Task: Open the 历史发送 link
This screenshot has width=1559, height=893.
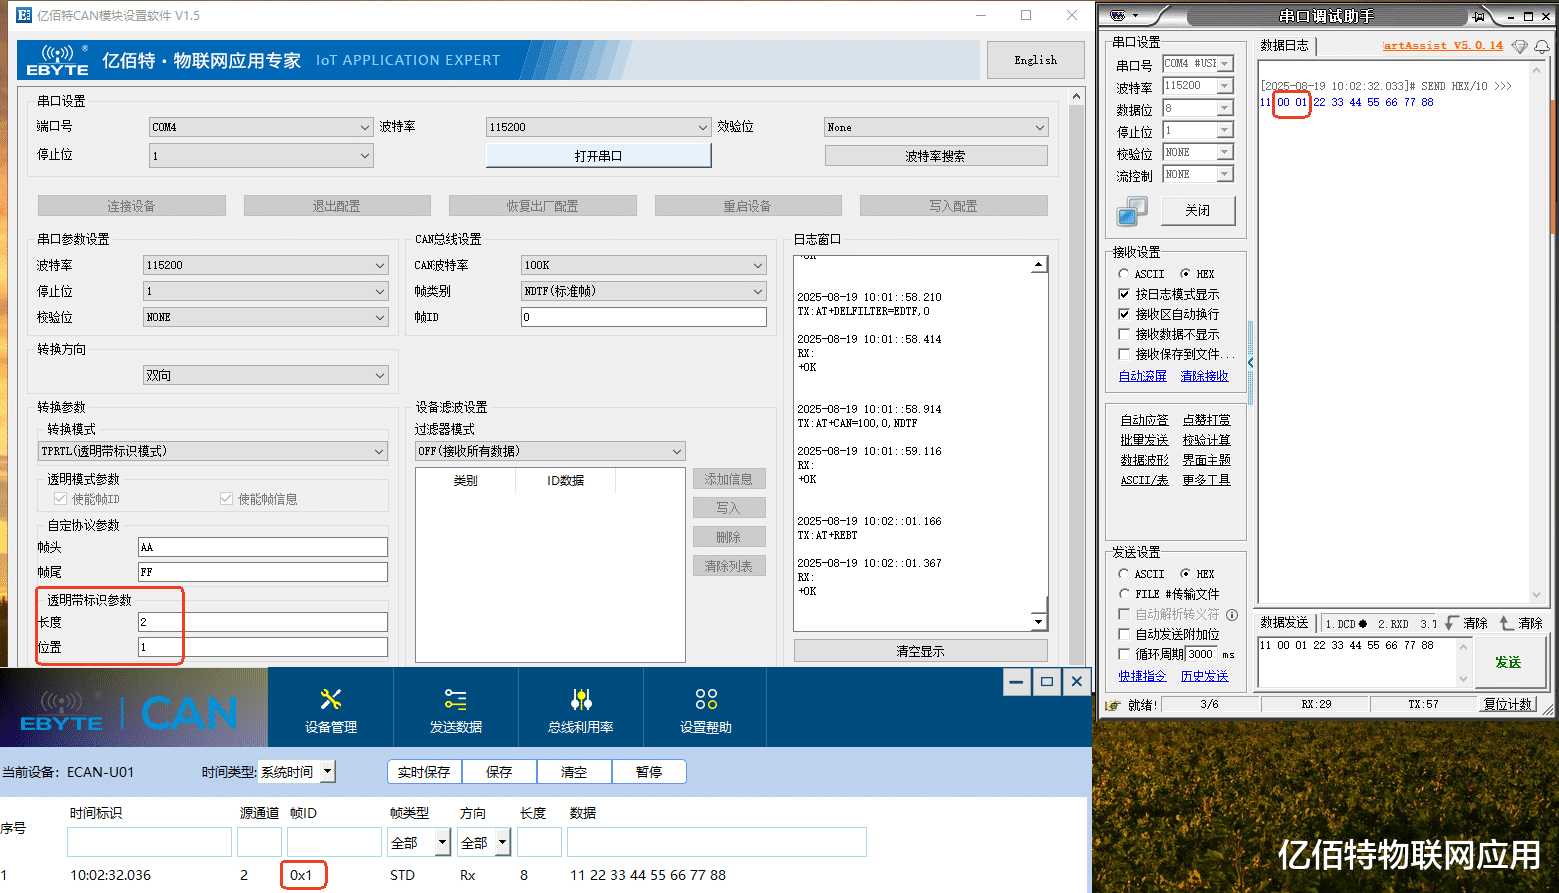Action: pyautogui.click(x=1205, y=676)
